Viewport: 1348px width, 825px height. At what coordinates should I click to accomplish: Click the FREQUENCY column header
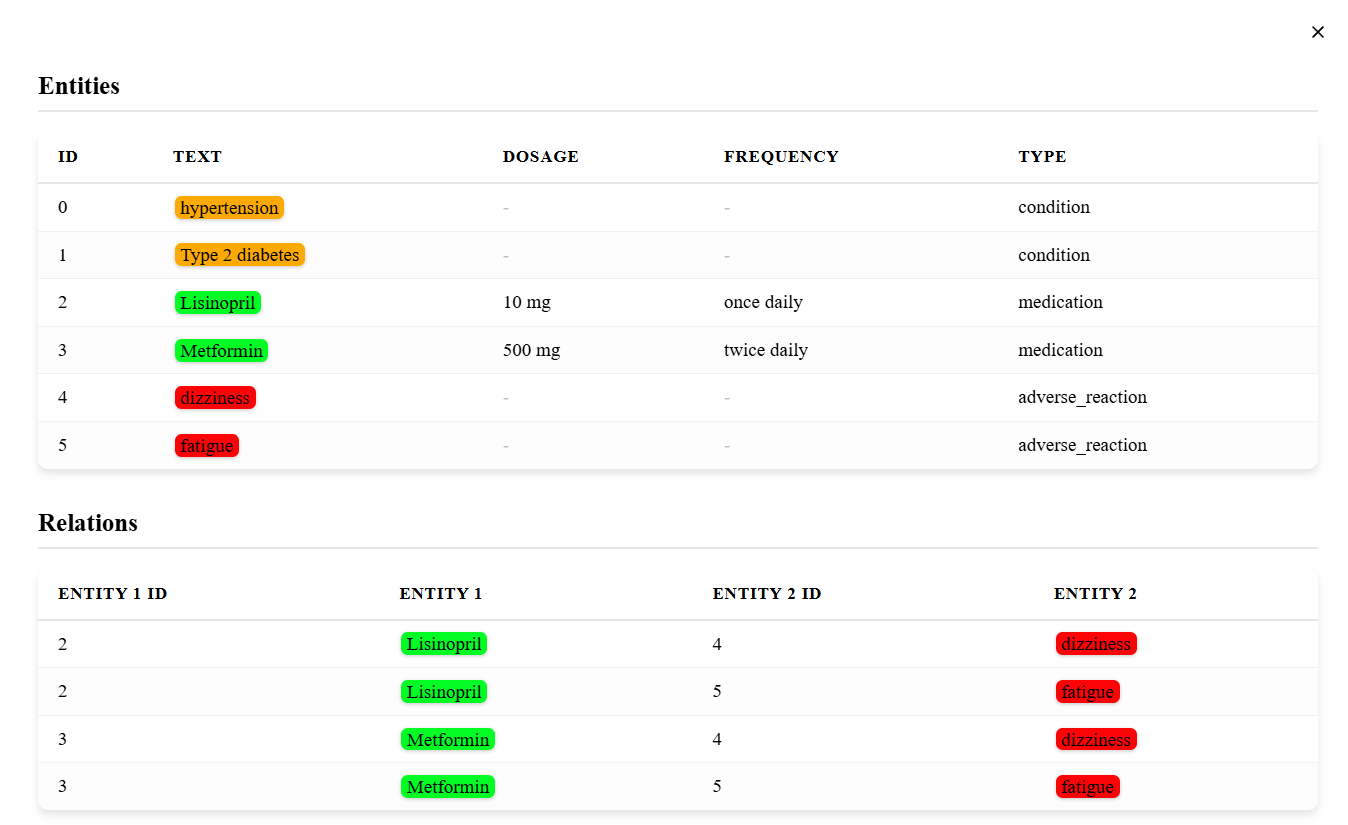(x=781, y=157)
